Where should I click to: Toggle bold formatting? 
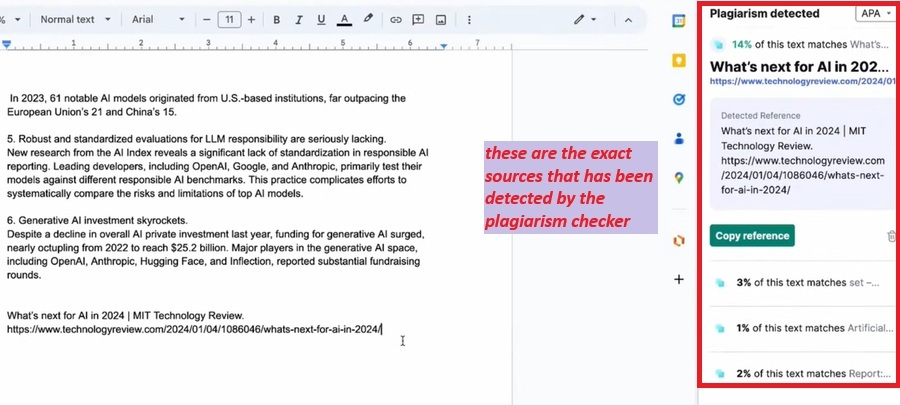(277, 20)
